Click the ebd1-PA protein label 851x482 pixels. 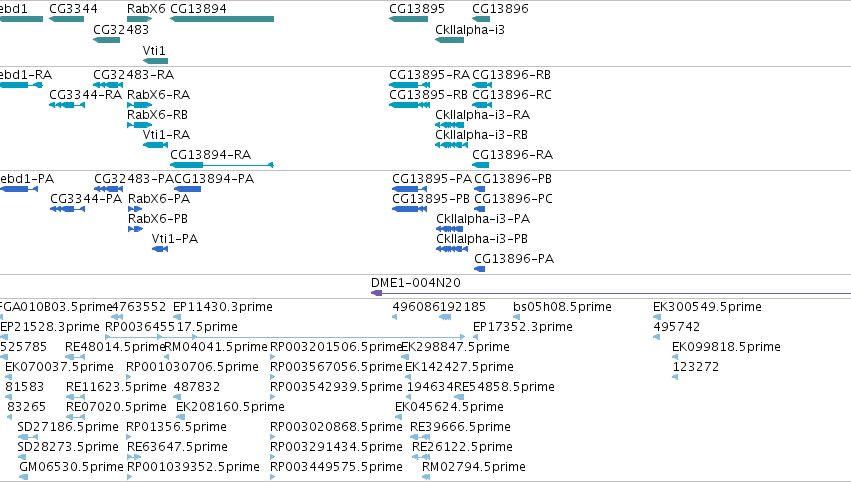click(27, 179)
